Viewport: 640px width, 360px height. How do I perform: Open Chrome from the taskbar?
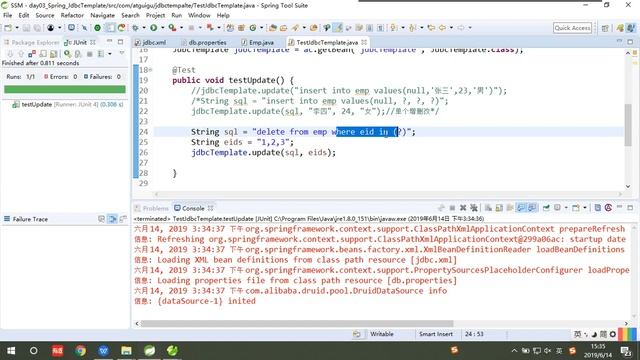coord(80,351)
